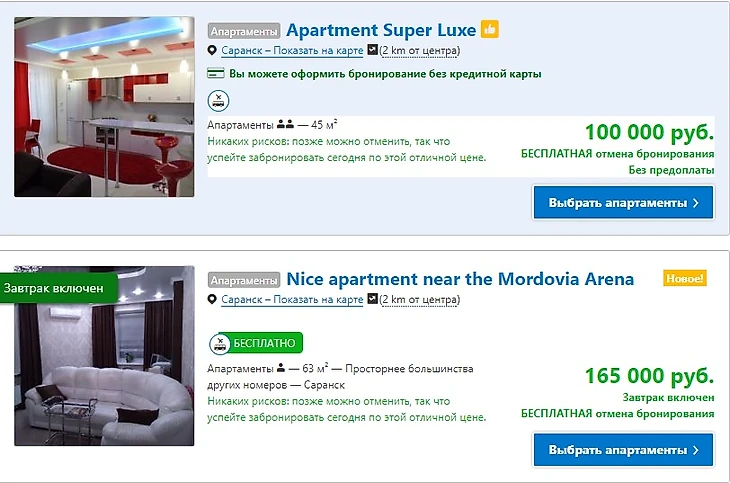Click the free shuttle icon labeled БЕСПЛАТНО
730x483 pixels.
point(256,343)
